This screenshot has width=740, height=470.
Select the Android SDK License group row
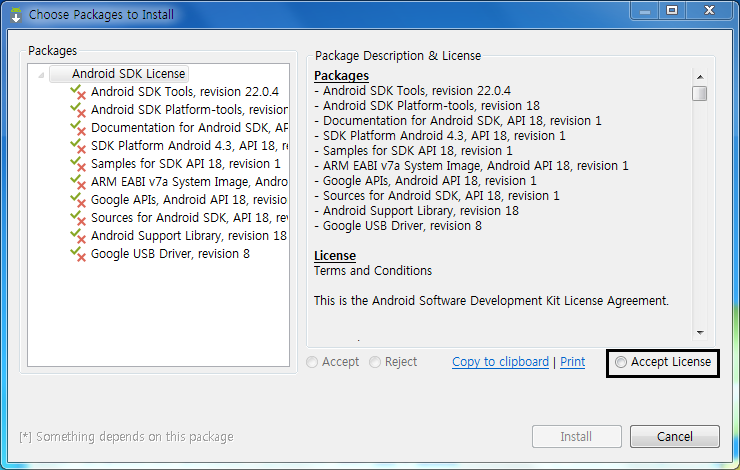119,74
